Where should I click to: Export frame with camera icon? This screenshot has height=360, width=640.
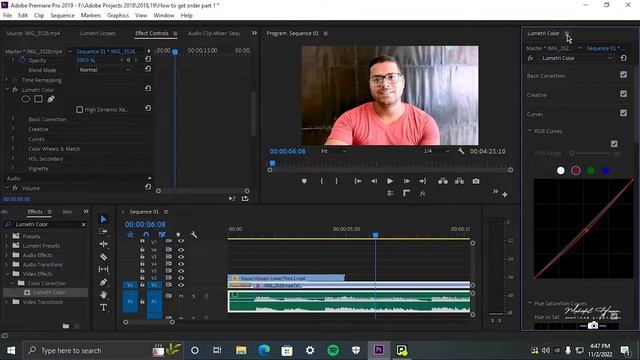(x=476, y=181)
